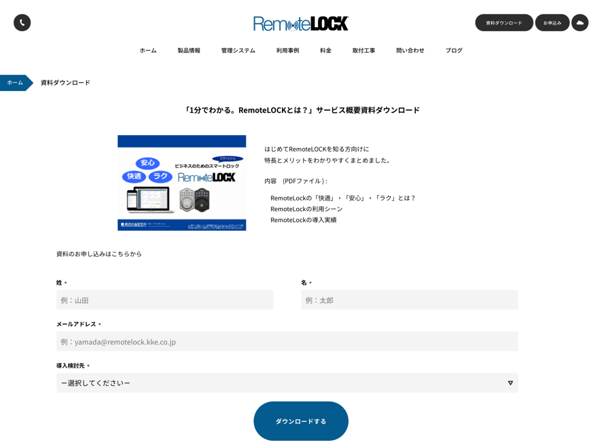Open the 製品情報 menu item
Screen dimensions: 600x447
(189, 50)
